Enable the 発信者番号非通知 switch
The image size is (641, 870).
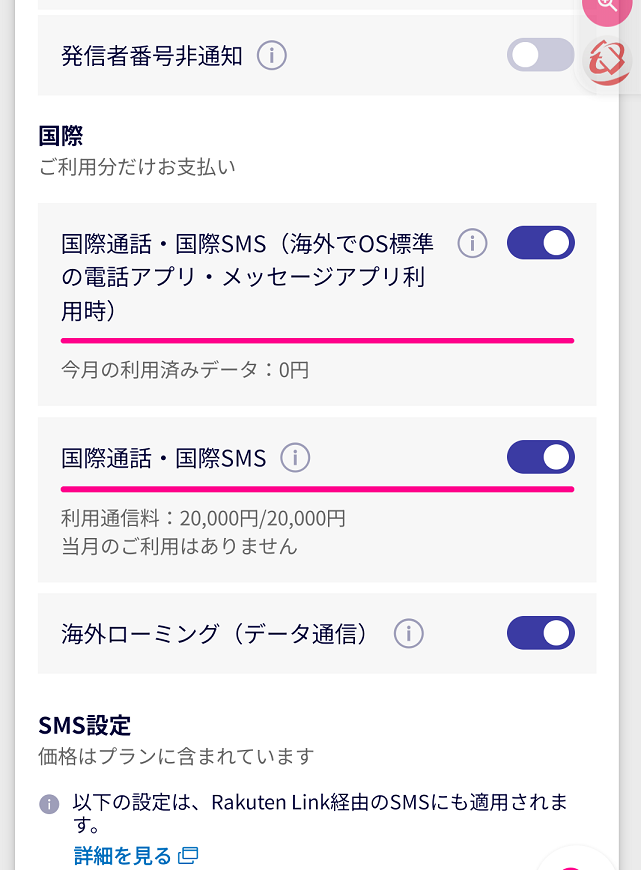coord(540,55)
